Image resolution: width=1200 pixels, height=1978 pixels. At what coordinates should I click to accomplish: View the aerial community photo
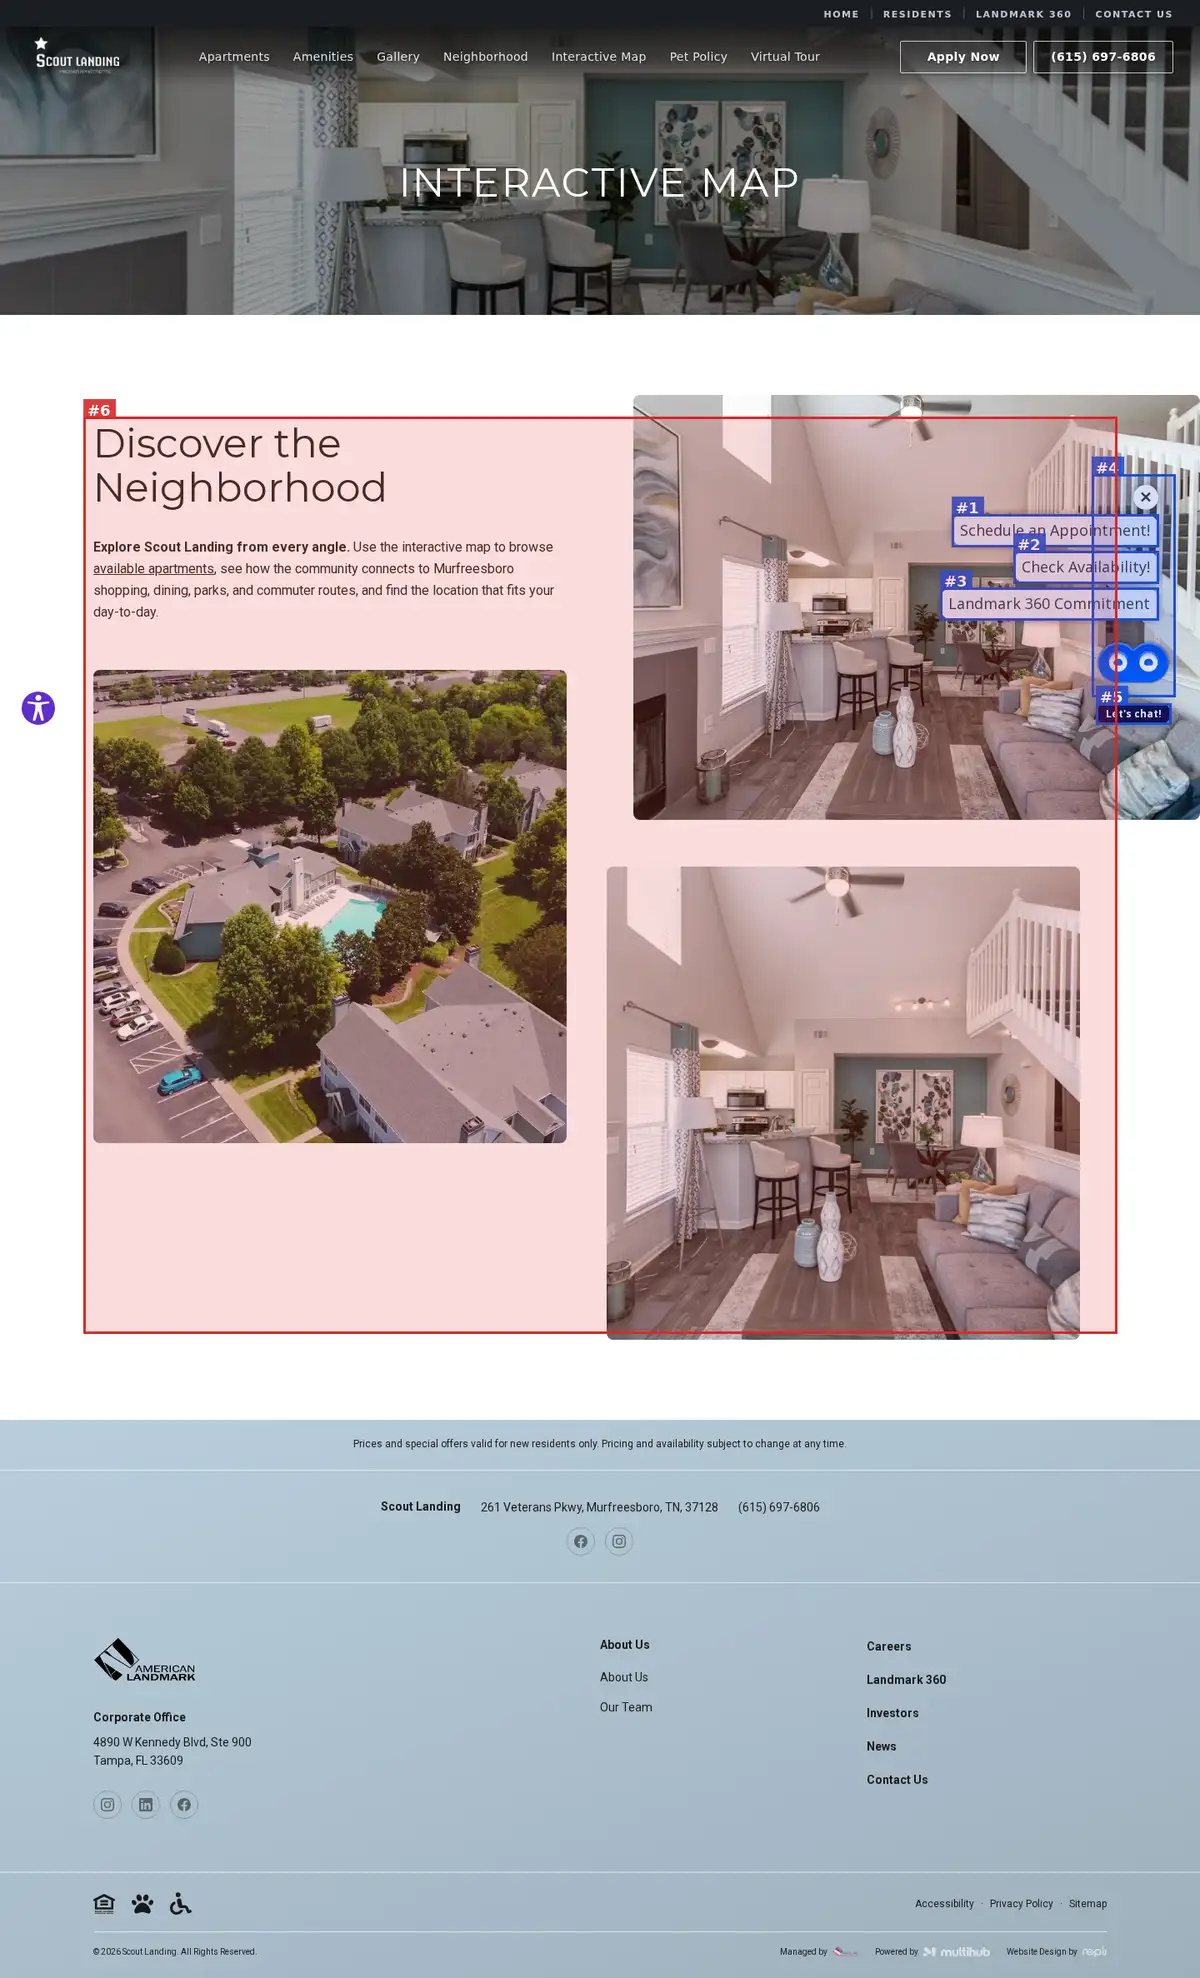click(x=330, y=906)
